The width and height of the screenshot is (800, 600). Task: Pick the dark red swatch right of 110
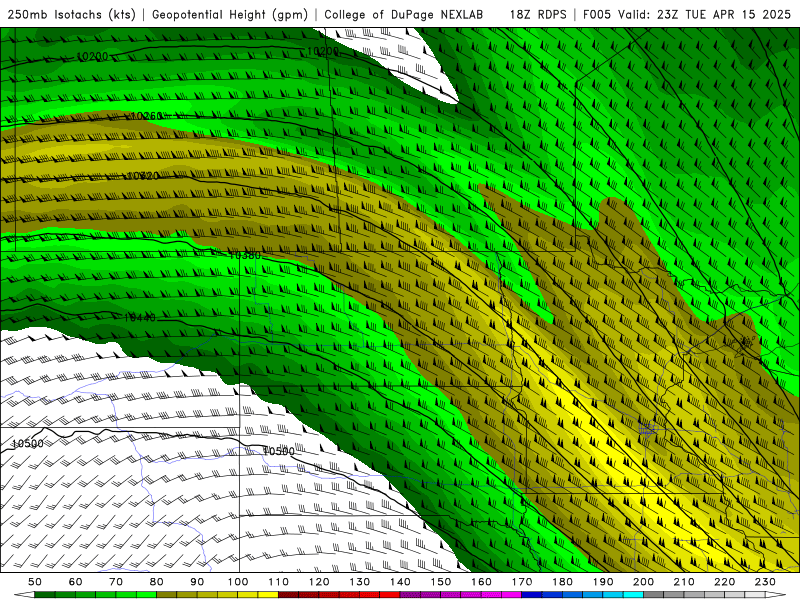pyautogui.click(x=289, y=595)
